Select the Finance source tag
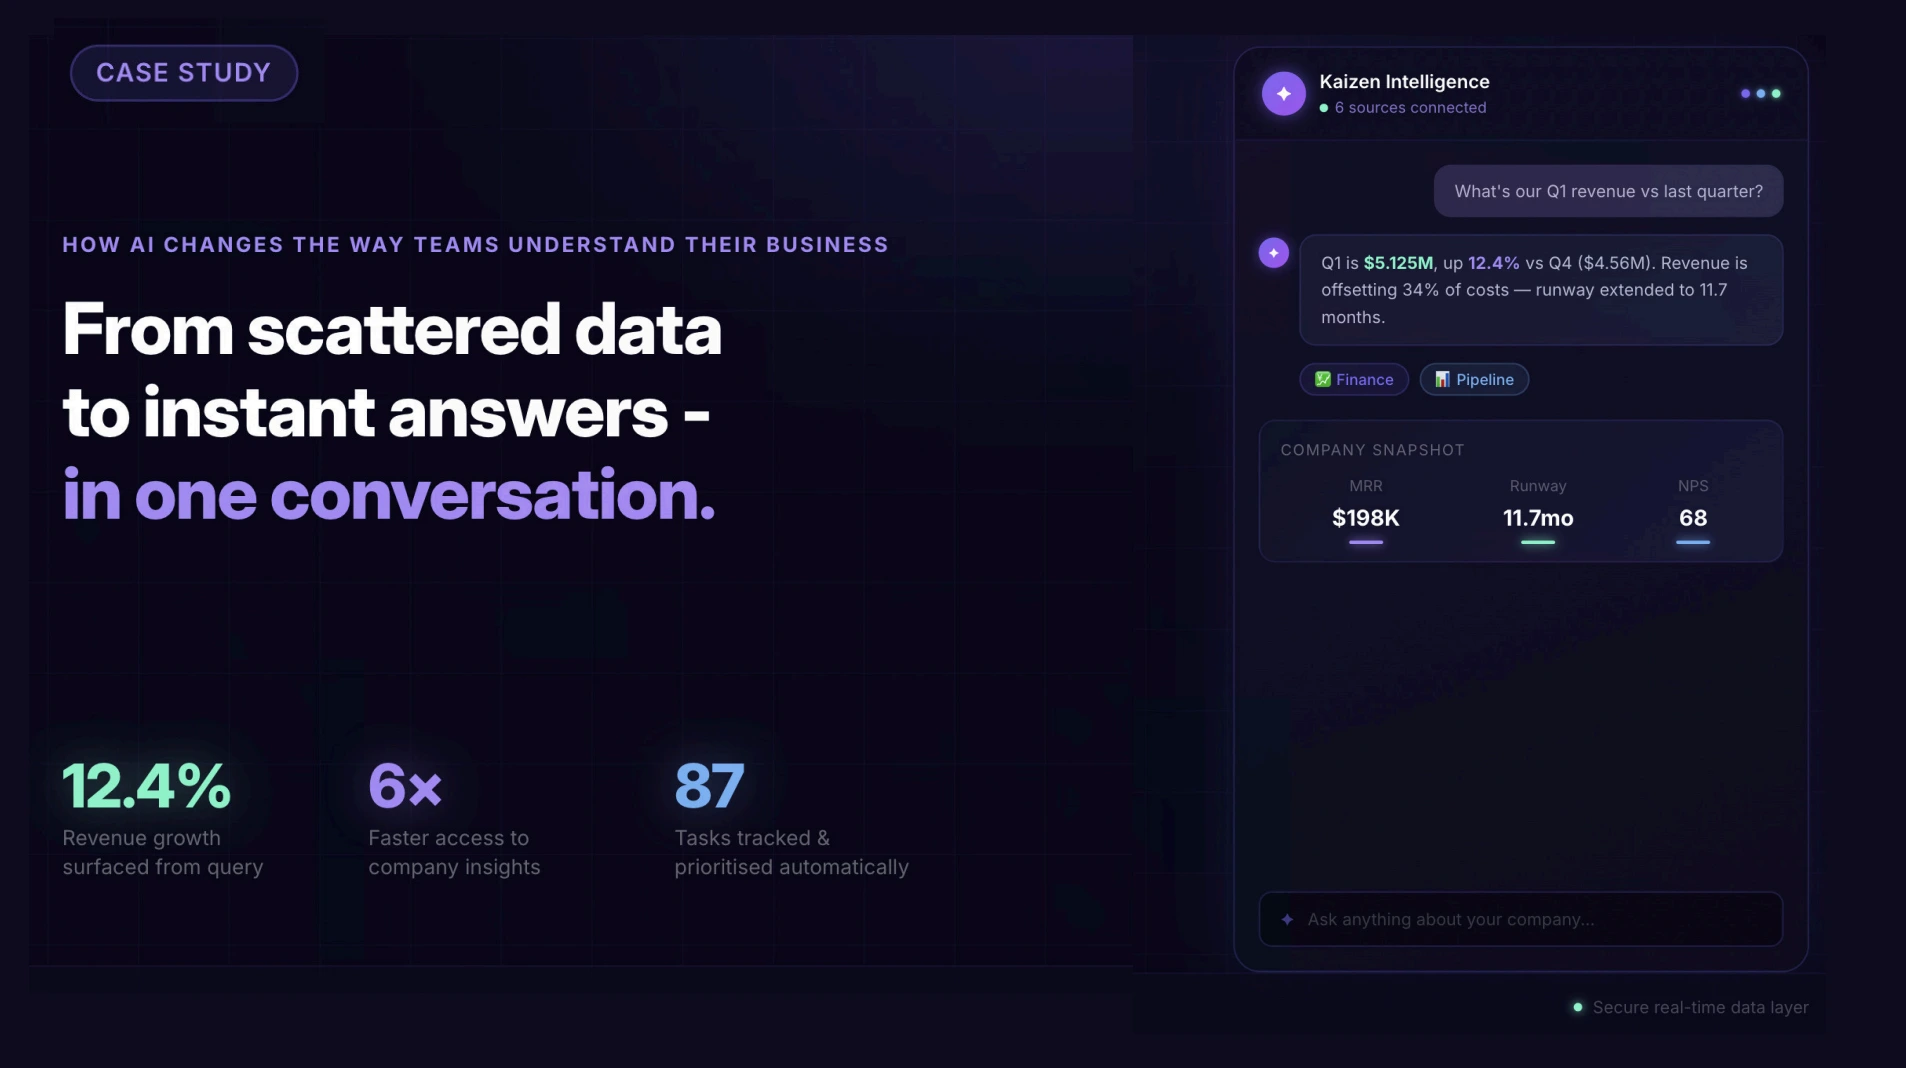 pyautogui.click(x=1354, y=379)
